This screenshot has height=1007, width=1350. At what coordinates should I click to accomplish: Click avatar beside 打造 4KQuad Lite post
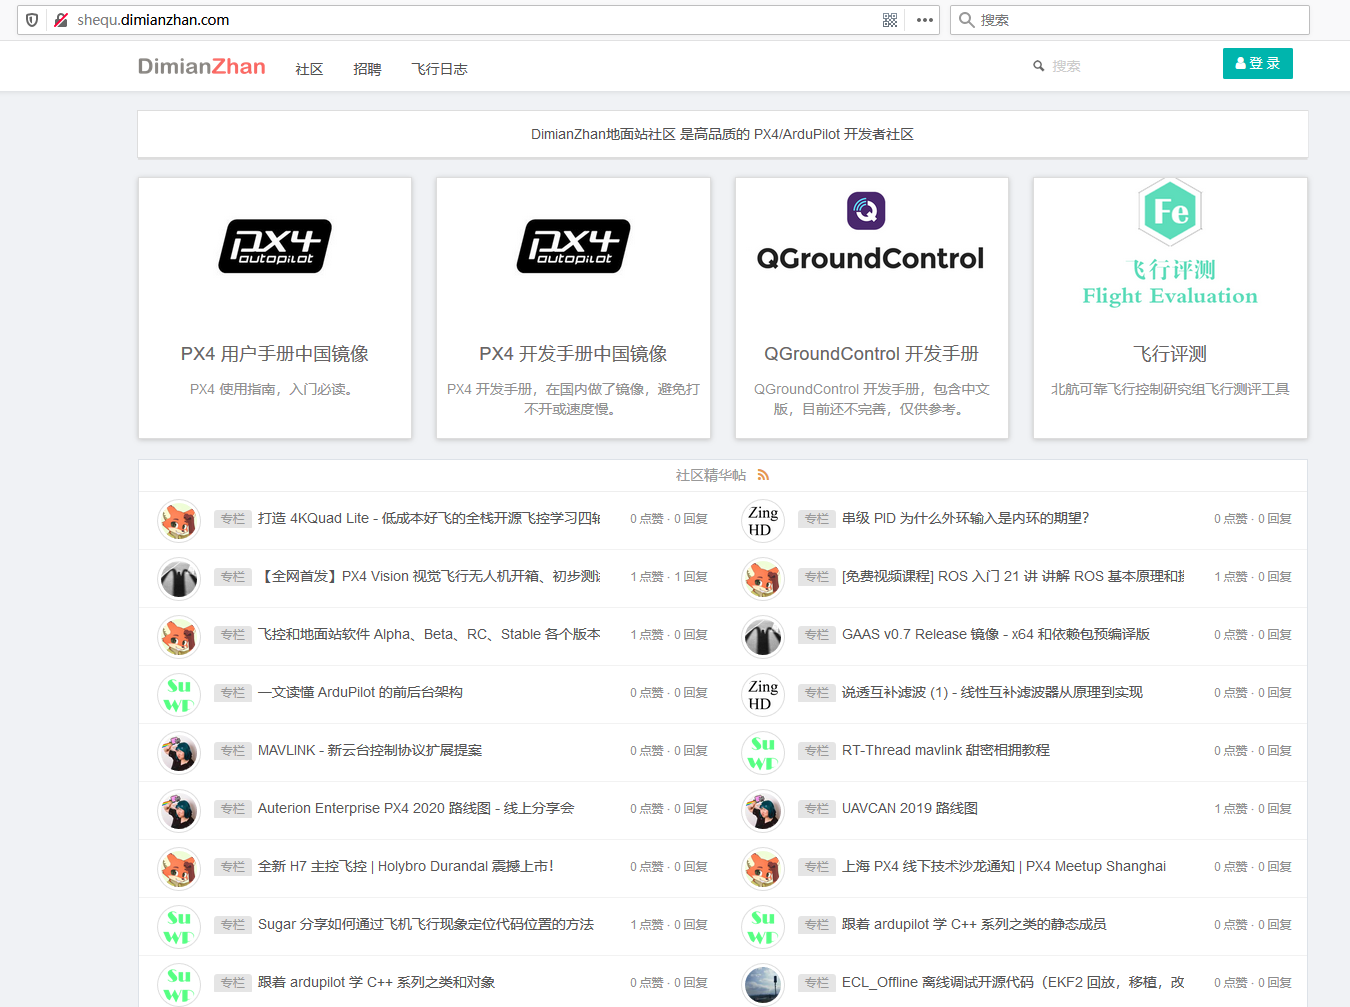(179, 521)
